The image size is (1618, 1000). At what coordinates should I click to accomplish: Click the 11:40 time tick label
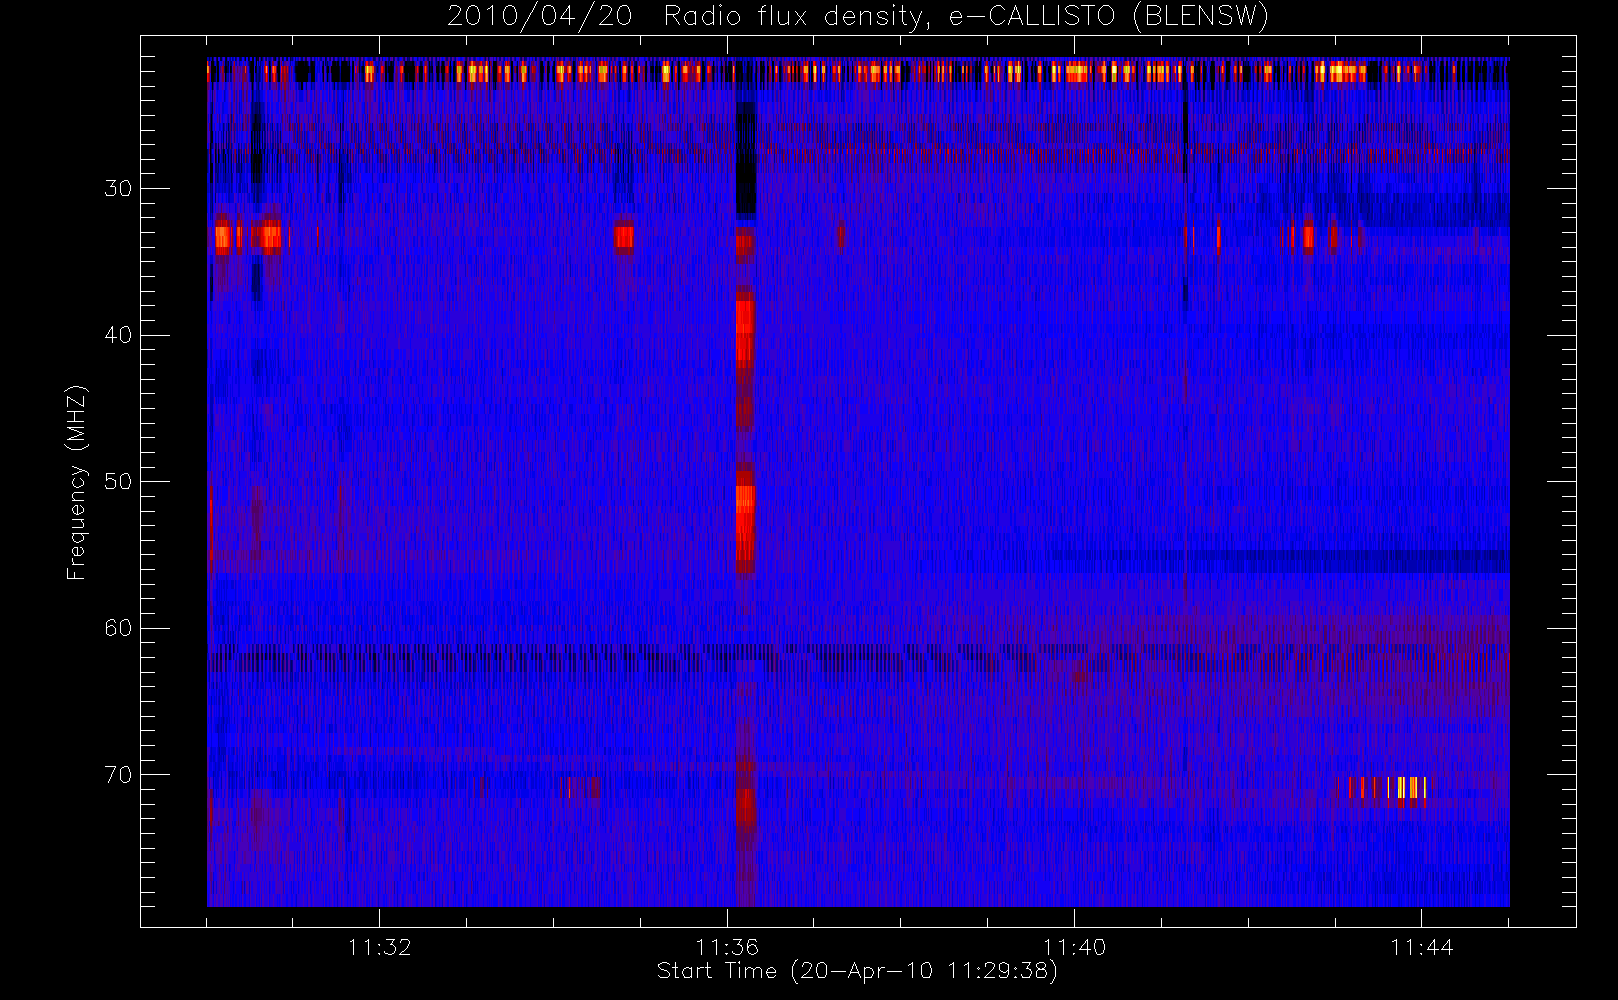(x=1074, y=947)
